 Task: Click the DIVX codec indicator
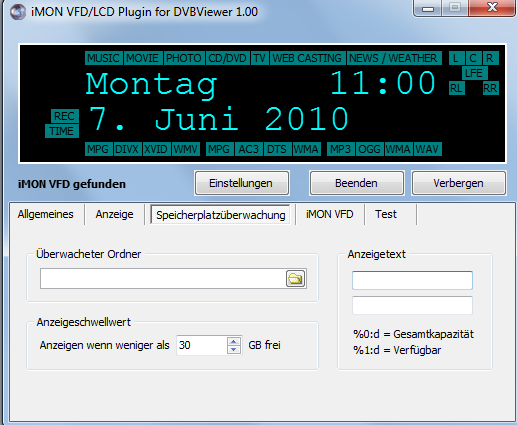(x=127, y=149)
